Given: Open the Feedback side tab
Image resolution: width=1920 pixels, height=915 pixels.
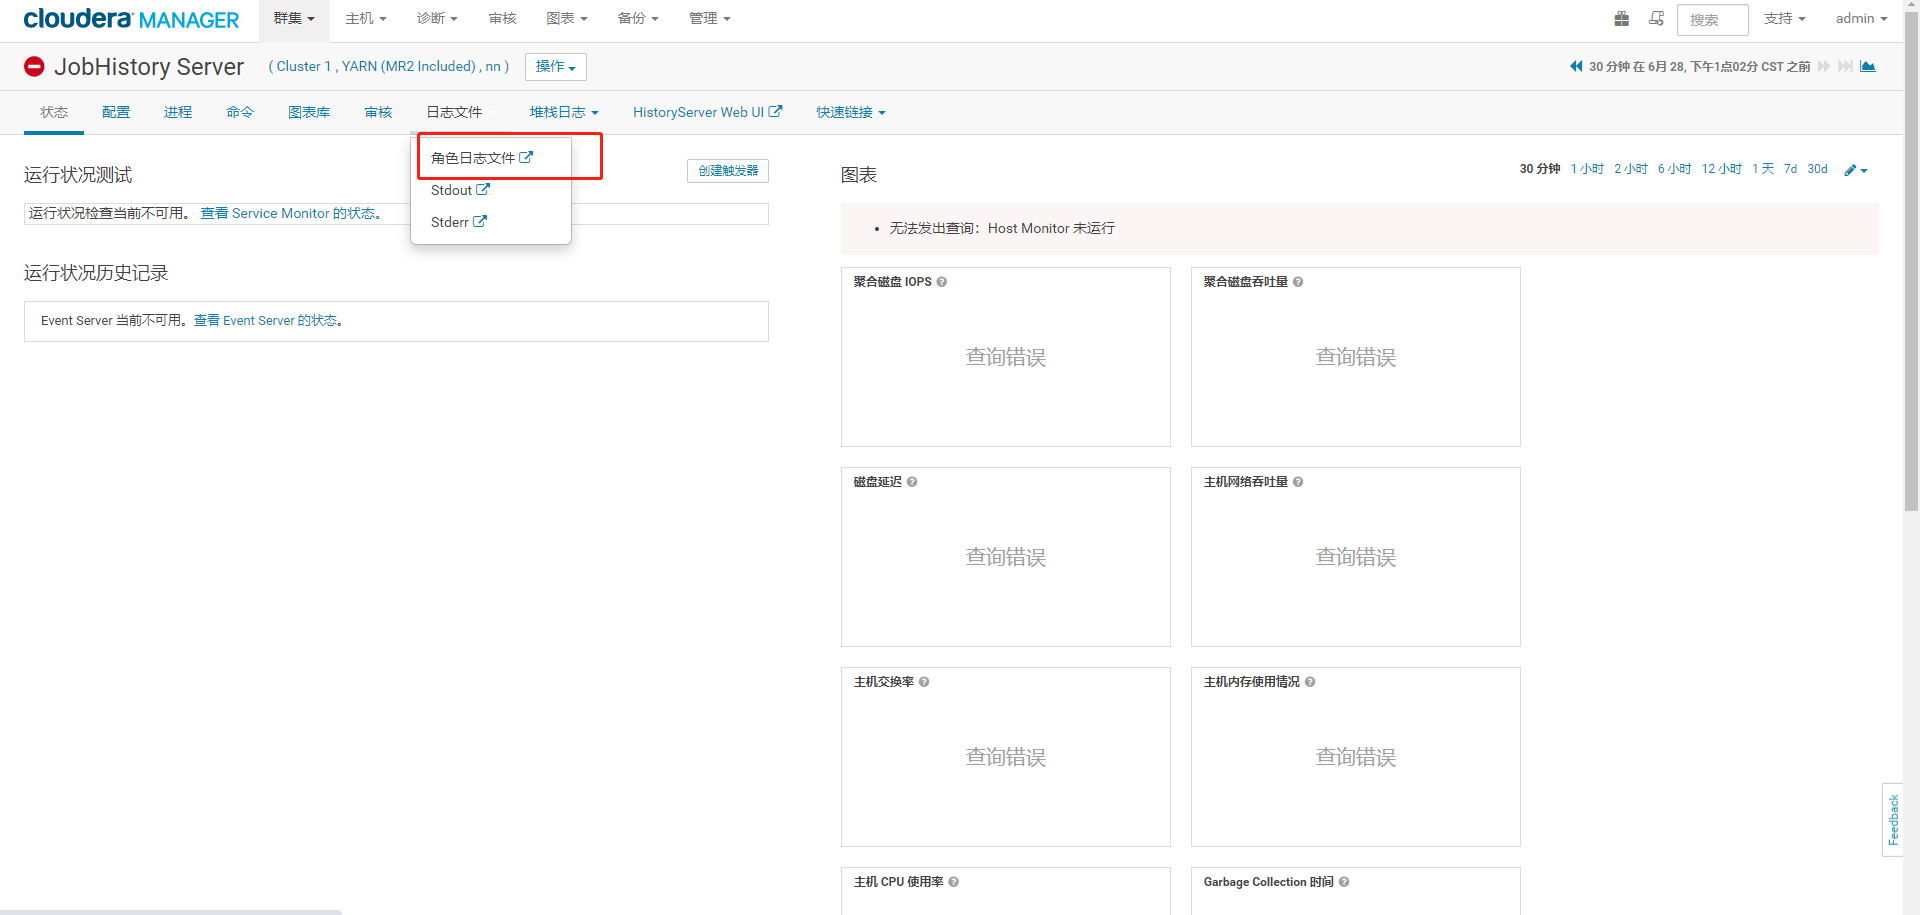Looking at the screenshot, I should click(1893, 820).
